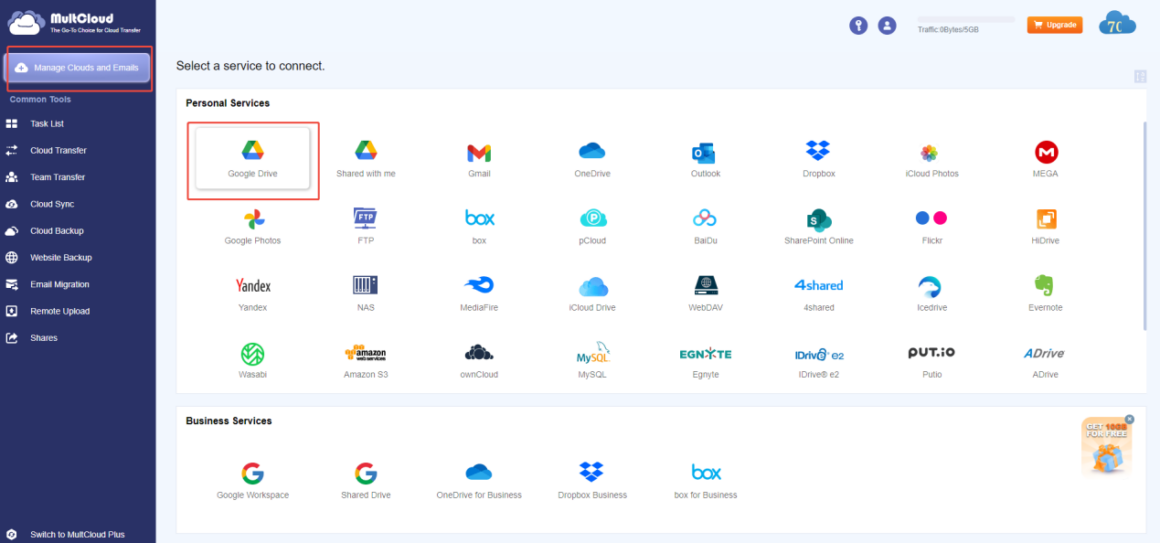Open Manage Clouds and Emails
Screen dimensions: 1160x543
(77, 67)
